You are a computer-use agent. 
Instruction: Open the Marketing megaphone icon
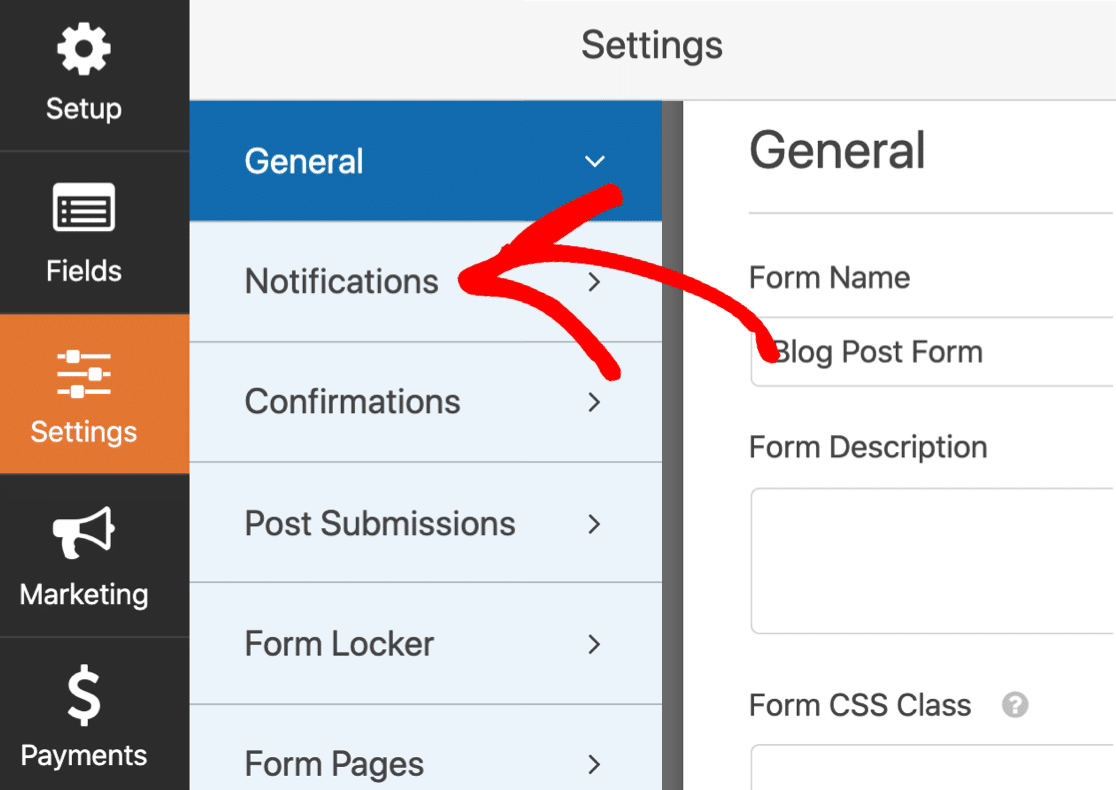[83, 535]
